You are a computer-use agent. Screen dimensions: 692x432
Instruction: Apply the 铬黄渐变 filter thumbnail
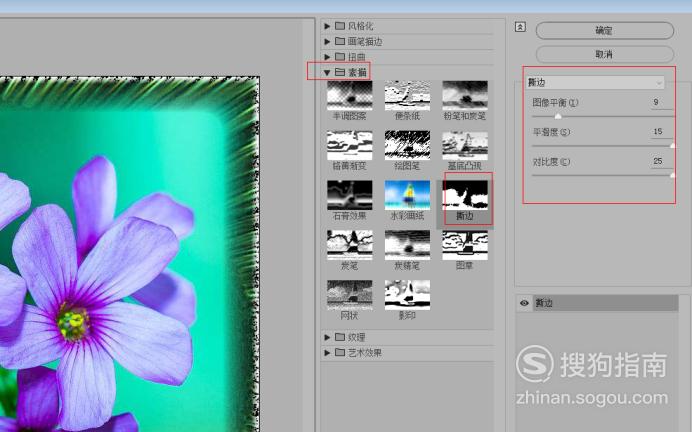coord(350,146)
